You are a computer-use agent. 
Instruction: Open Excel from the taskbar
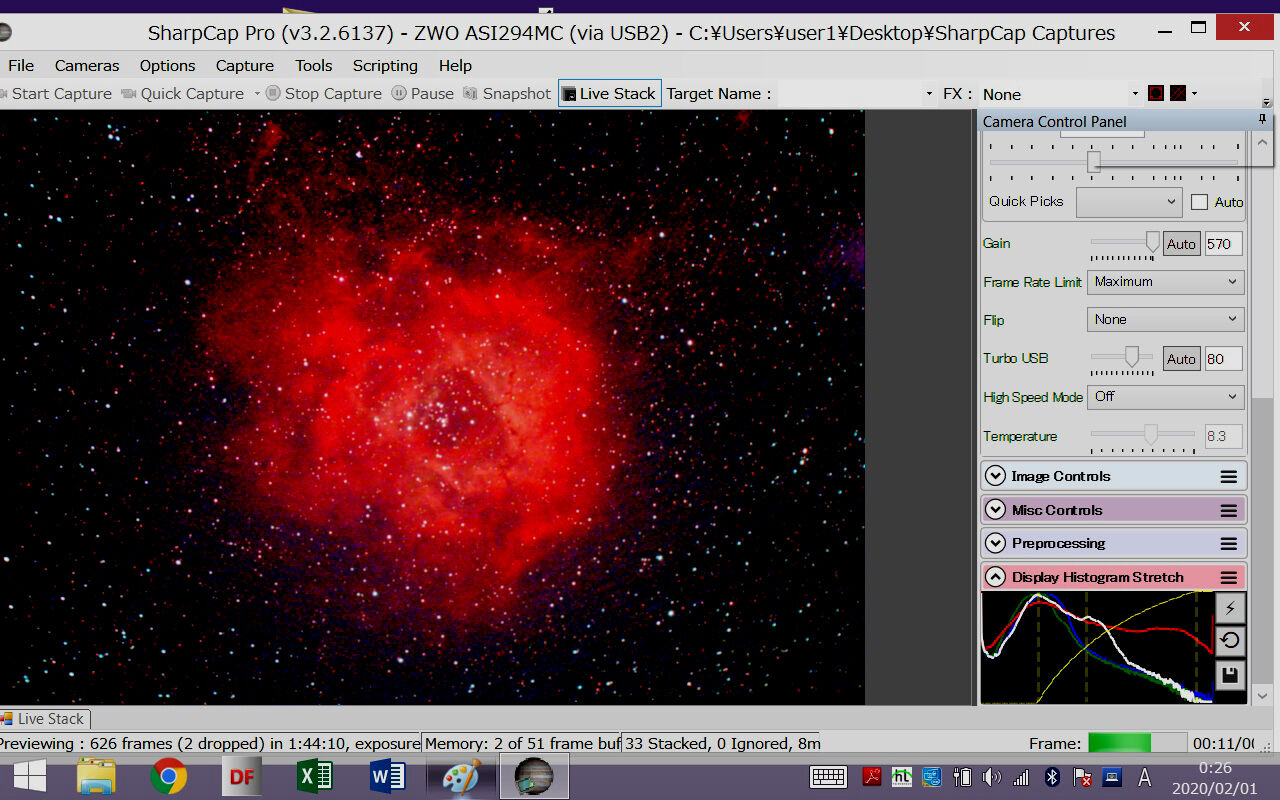point(314,776)
